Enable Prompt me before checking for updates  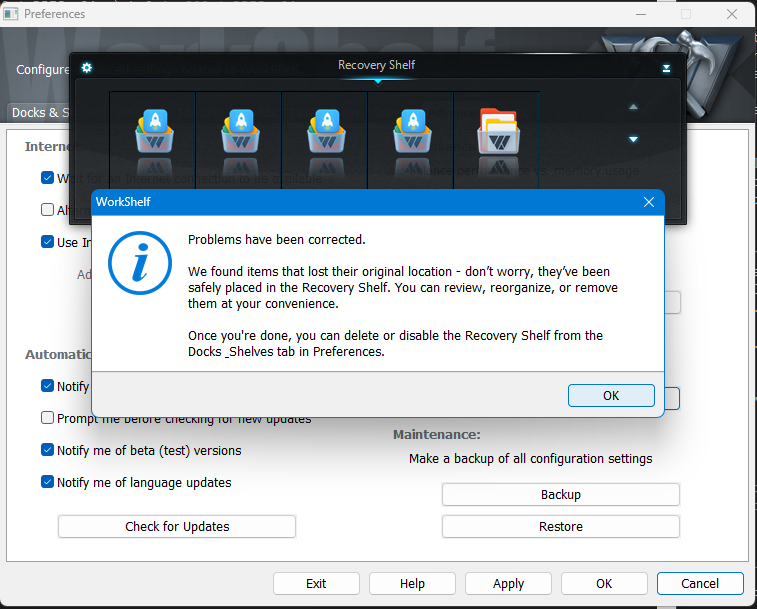coord(48,418)
